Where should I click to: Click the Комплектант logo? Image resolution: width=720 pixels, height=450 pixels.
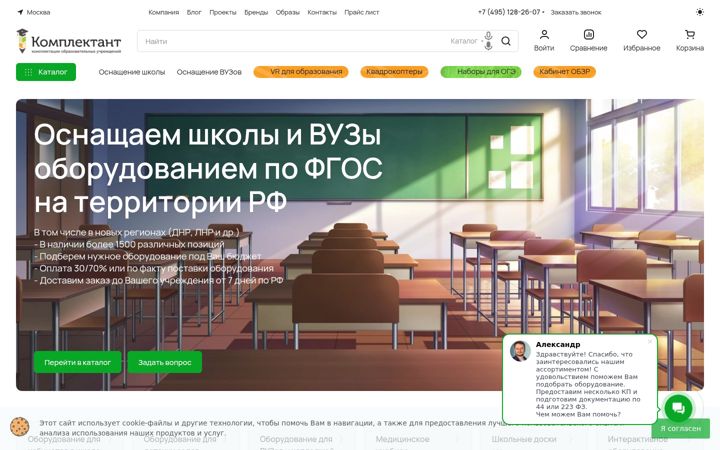point(69,41)
